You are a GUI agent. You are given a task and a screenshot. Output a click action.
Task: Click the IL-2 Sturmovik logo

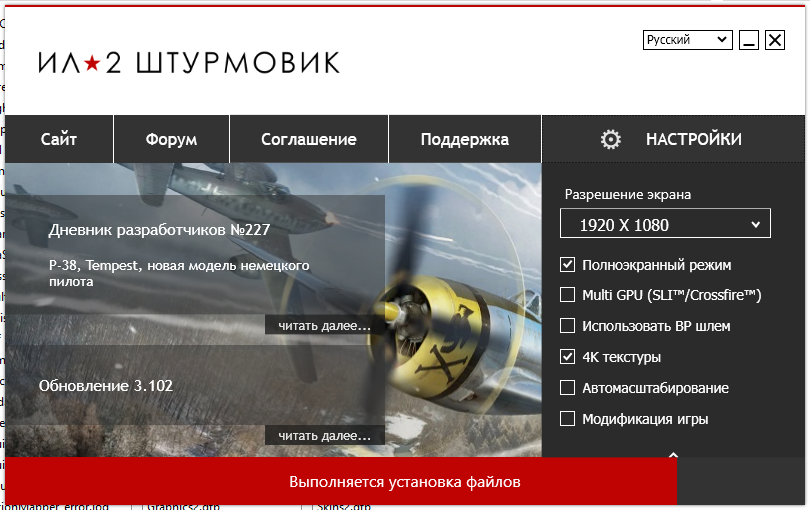click(189, 63)
